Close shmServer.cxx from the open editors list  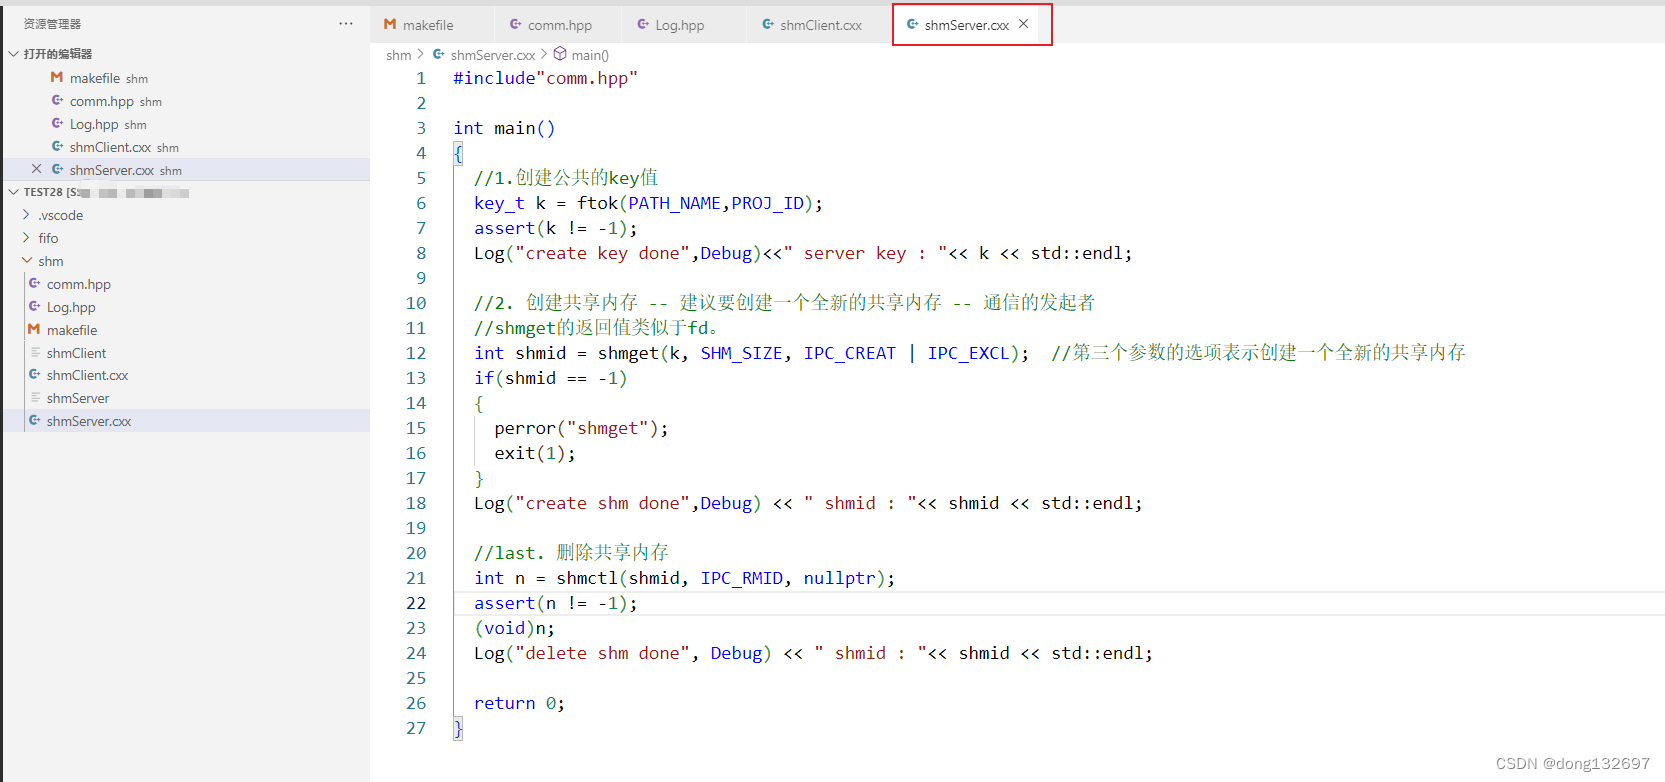point(36,169)
